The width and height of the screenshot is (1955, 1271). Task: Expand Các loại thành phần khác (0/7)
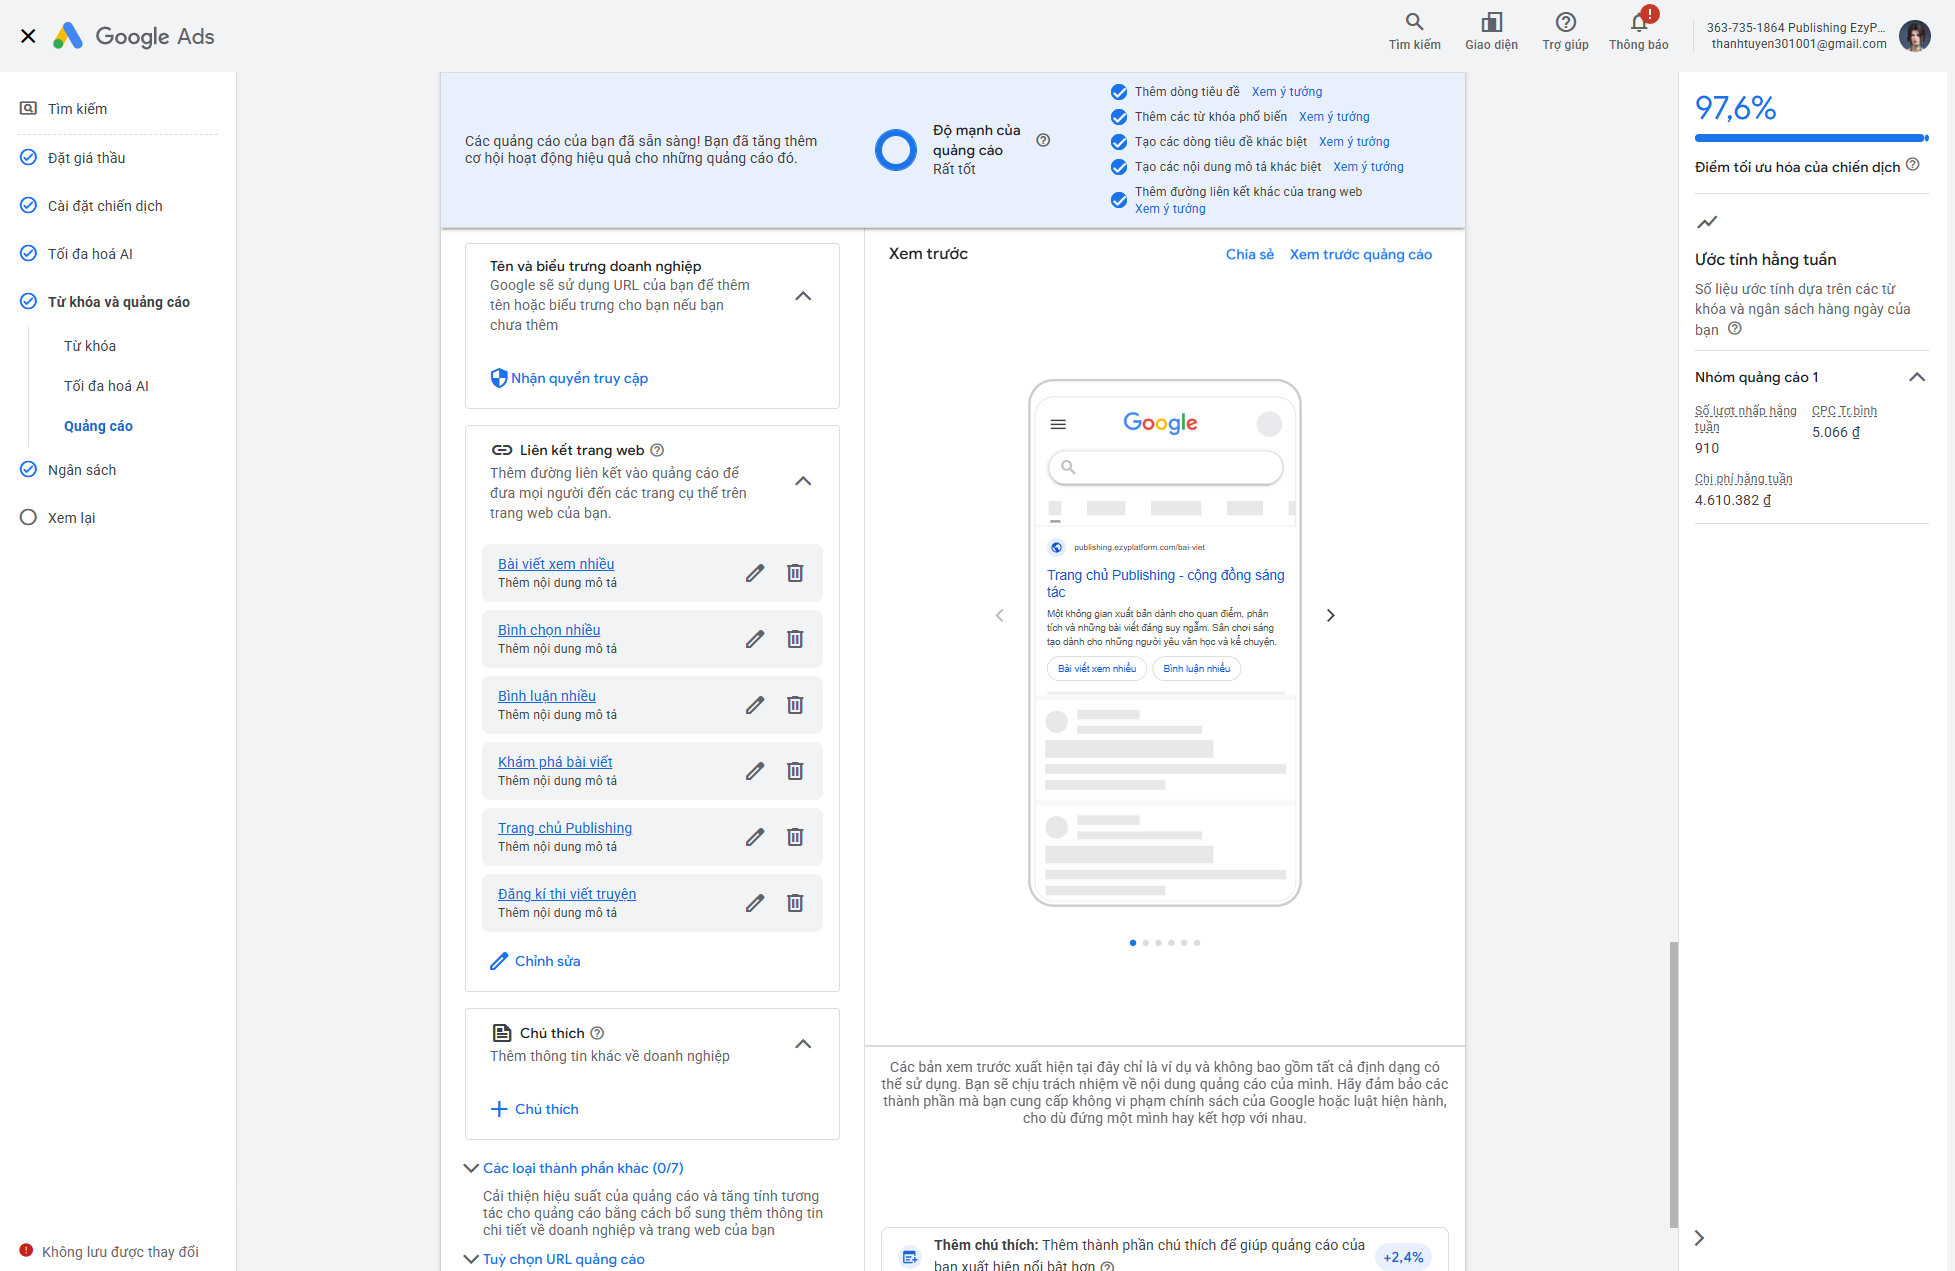(574, 1168)
